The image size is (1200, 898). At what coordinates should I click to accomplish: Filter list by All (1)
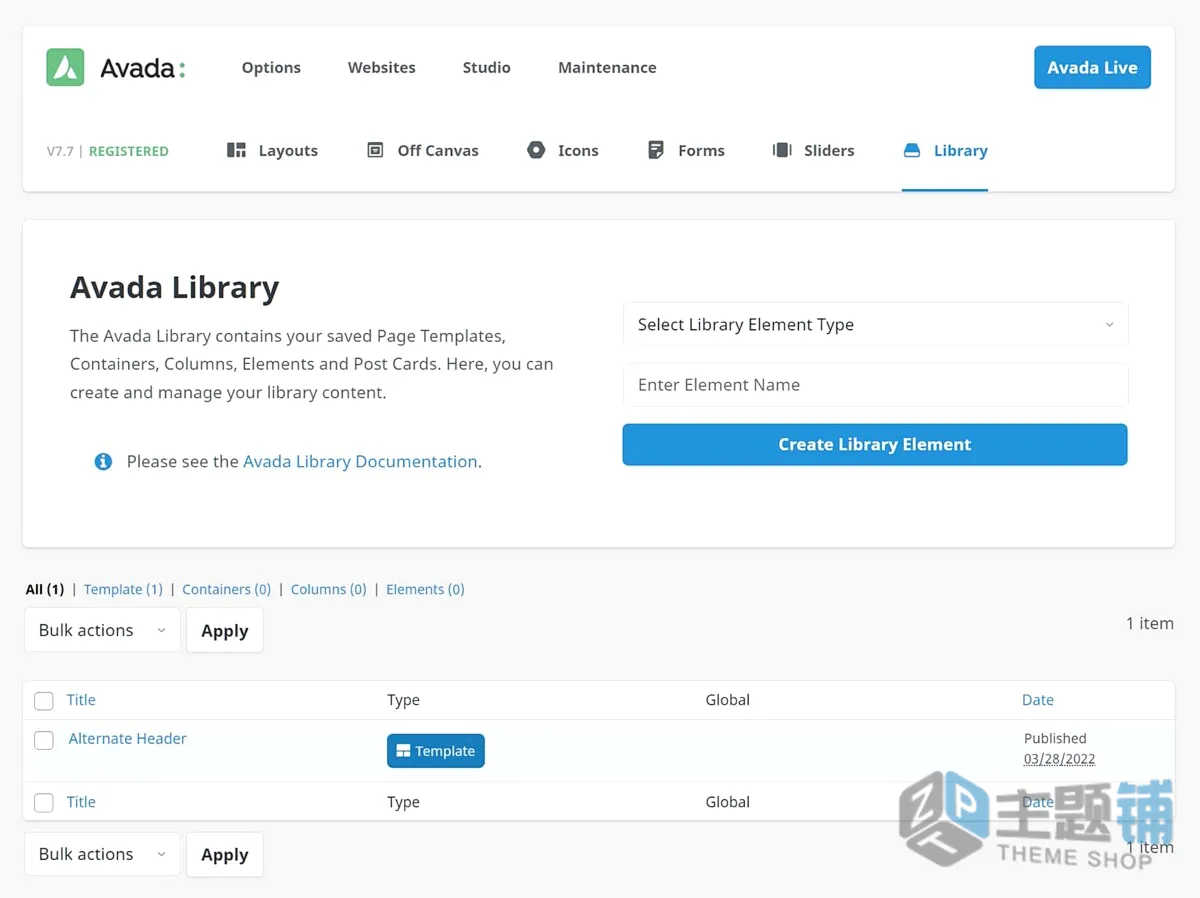pyautogui.click(x=45, y=589)
